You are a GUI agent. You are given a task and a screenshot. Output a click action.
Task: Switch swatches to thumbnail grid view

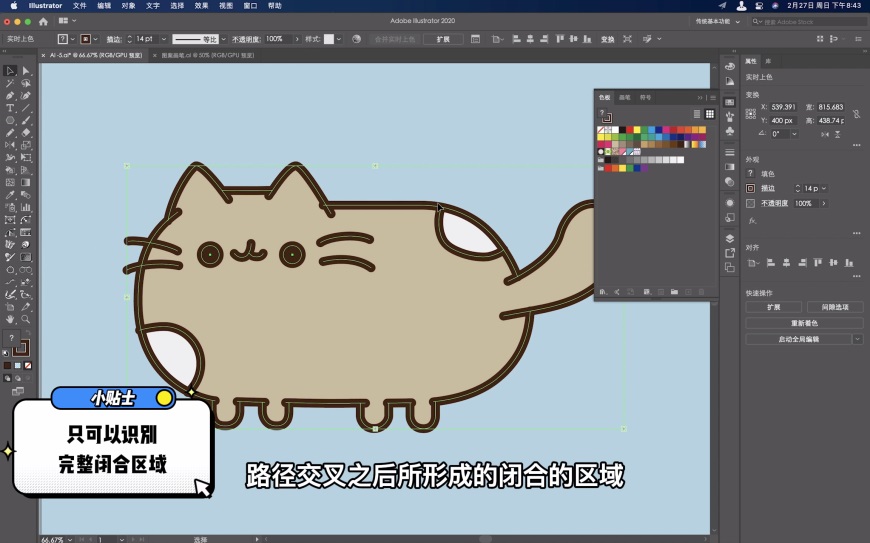pyautogui.click(x=710, y=114)
